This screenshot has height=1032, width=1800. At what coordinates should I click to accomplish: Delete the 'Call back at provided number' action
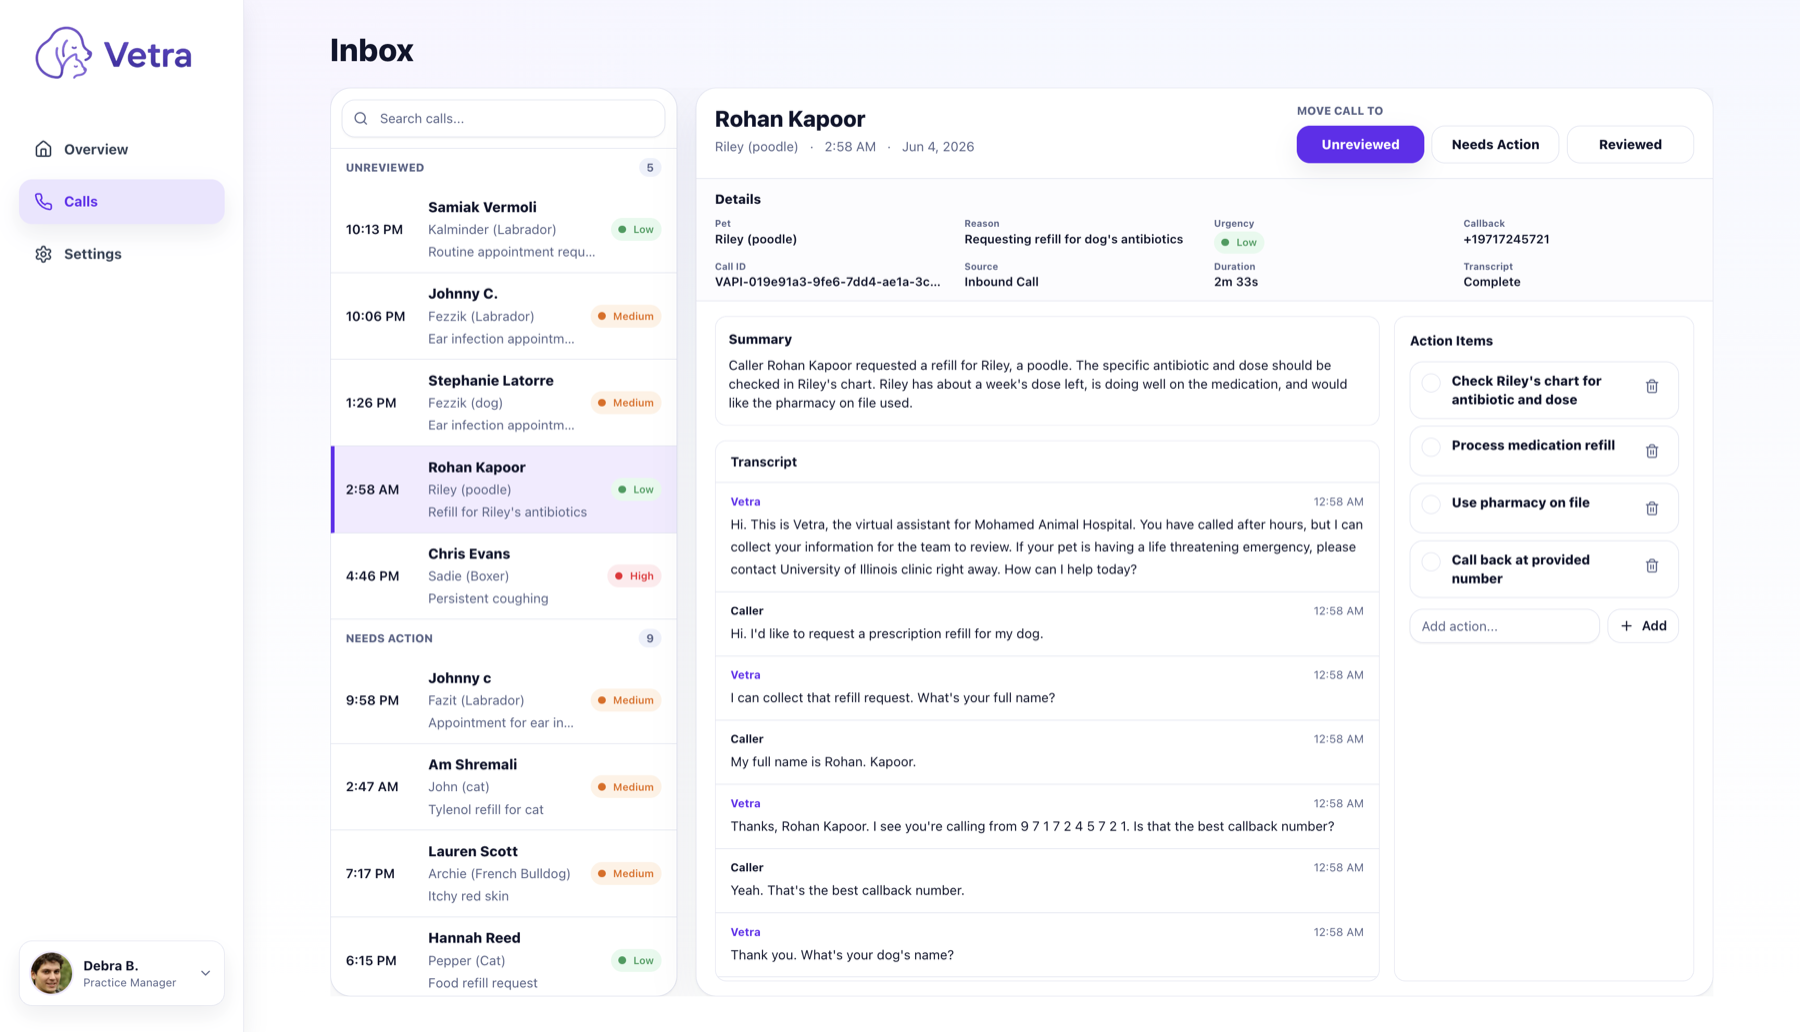(1652, 566)
